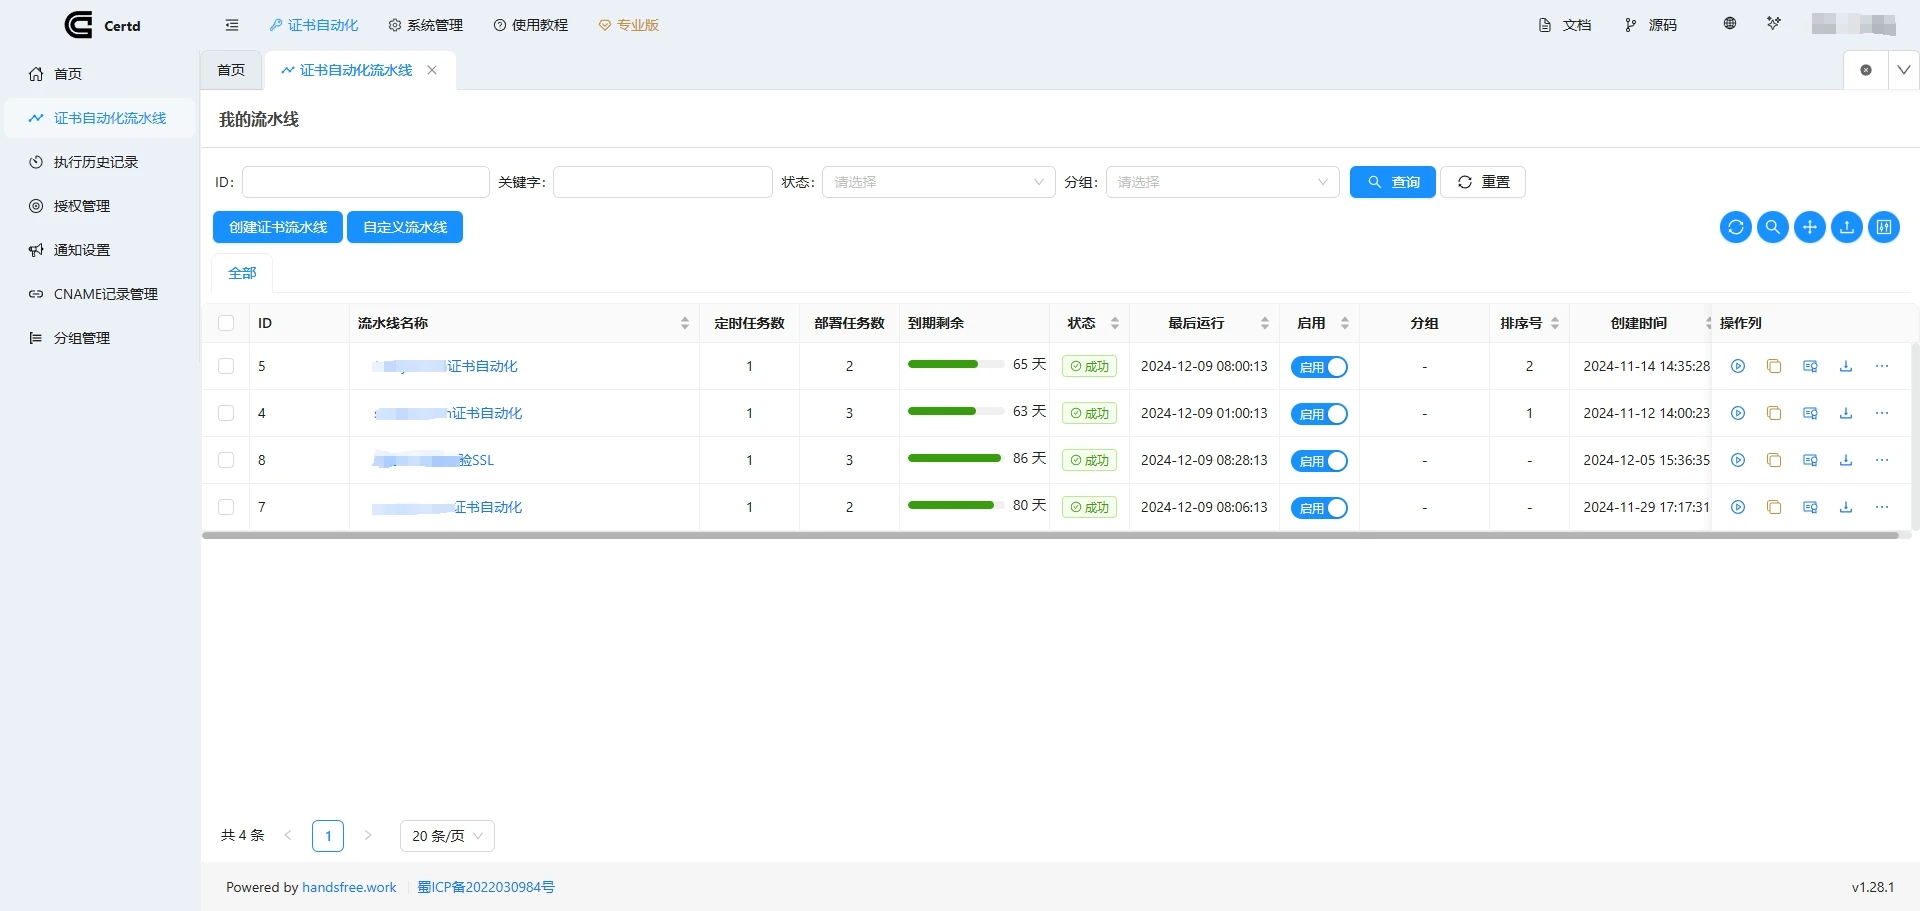This screenshot has width=1920, height=911.
Task: Open more actions for pipeline ID 8
Action: (1882, 460)
